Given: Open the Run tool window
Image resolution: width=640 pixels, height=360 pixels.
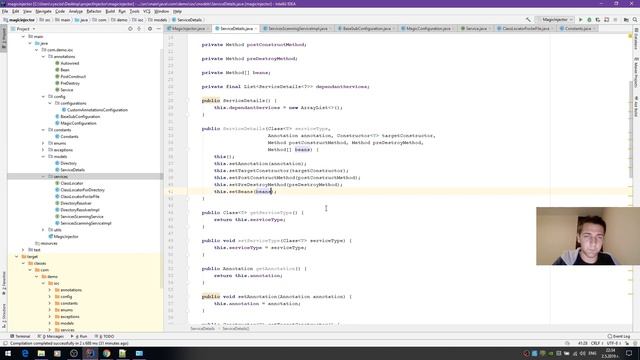Looking at the screenshot, I should coord(79,336).
